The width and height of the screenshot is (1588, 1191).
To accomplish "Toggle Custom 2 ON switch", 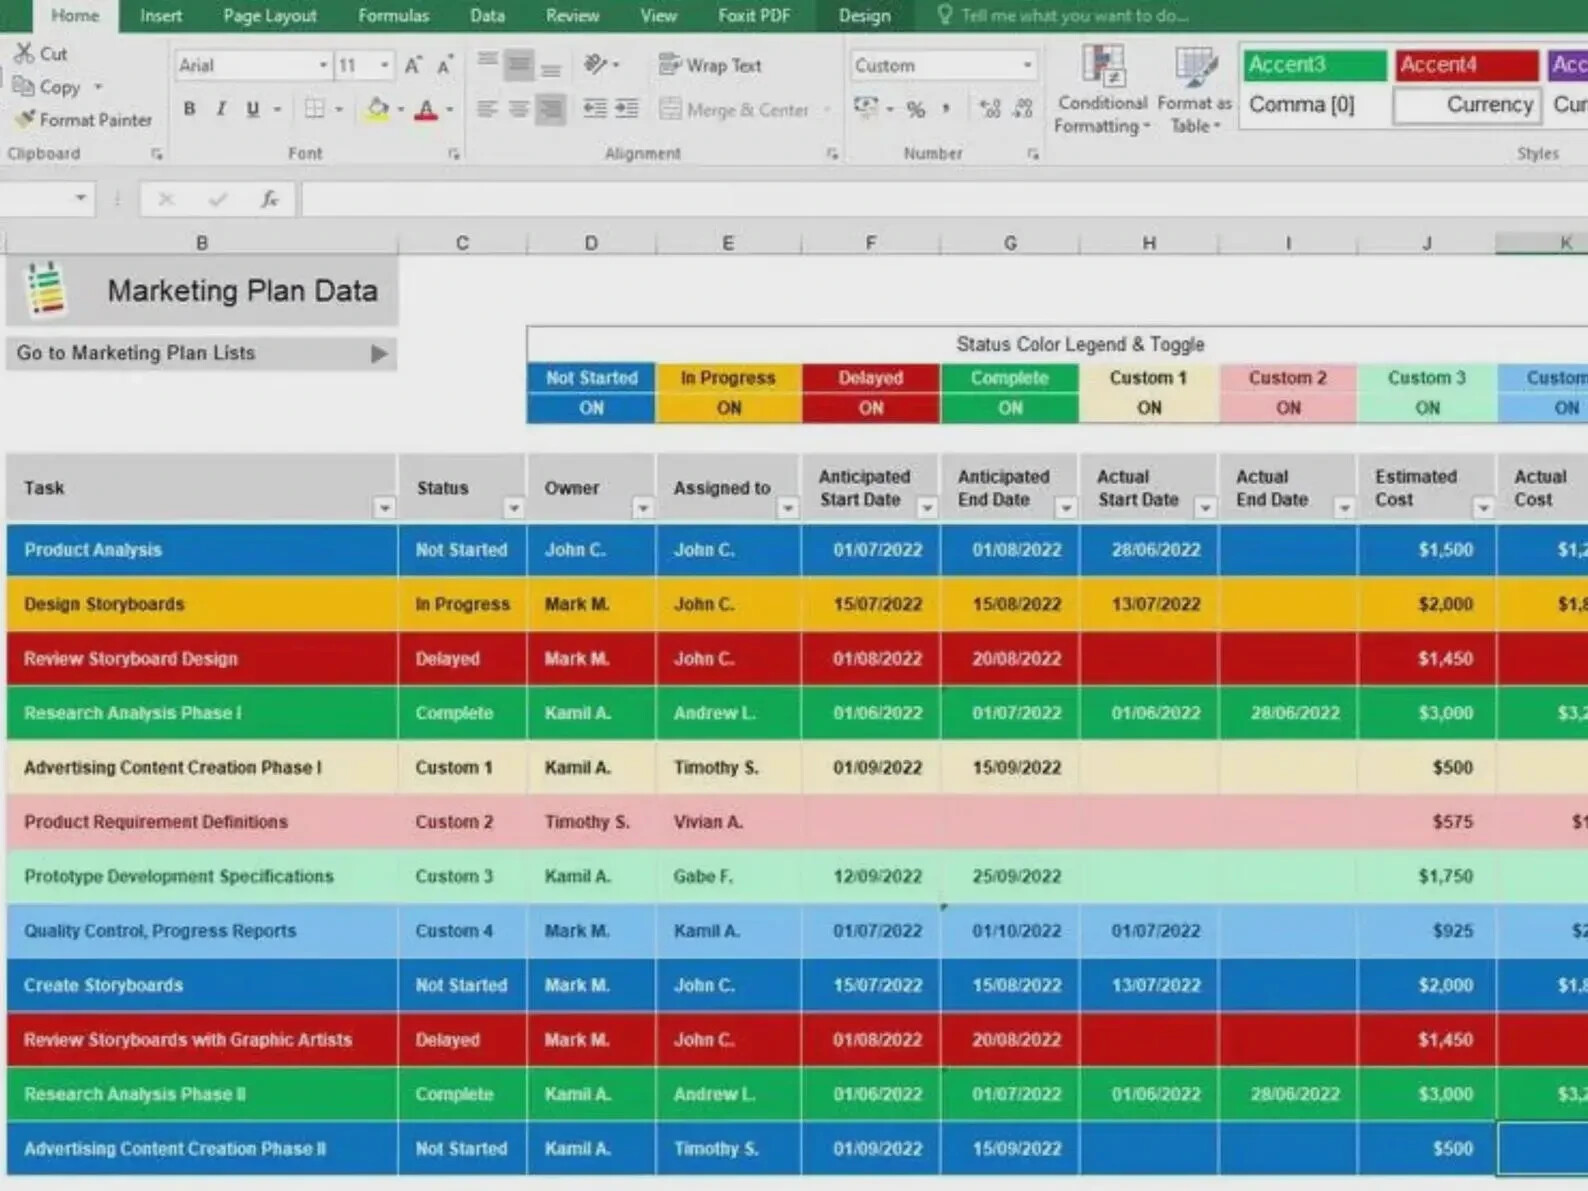I will tap(1288, 408).
